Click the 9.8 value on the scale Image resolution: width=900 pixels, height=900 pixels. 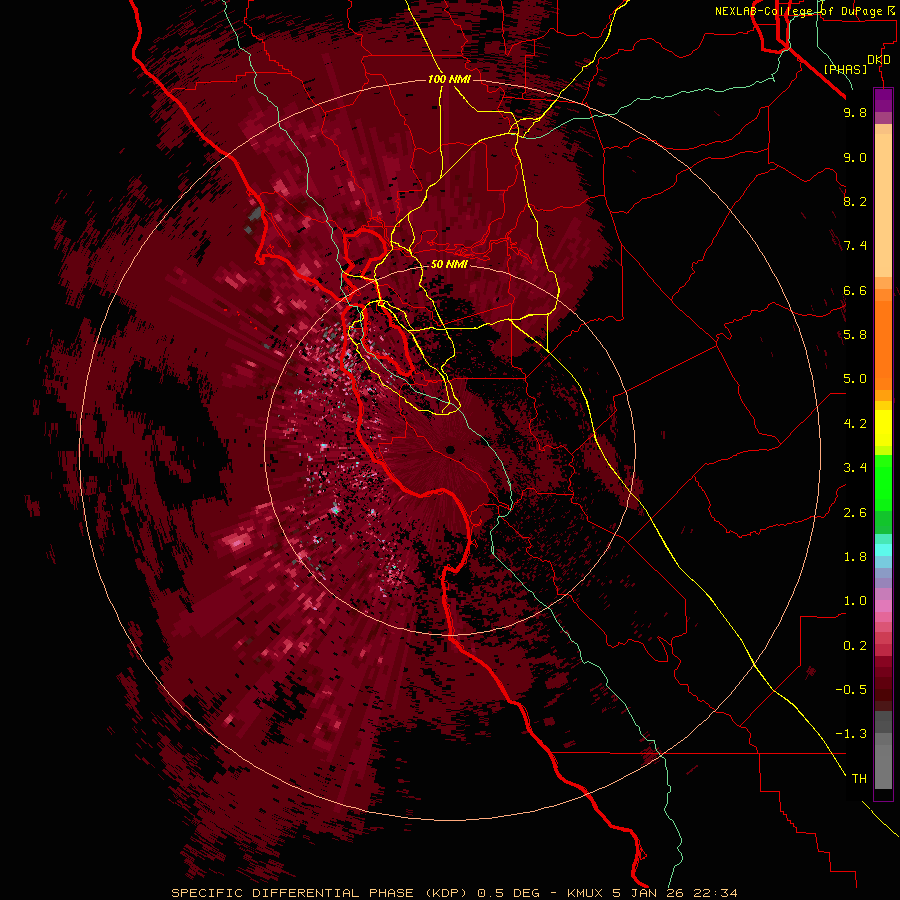855,113
